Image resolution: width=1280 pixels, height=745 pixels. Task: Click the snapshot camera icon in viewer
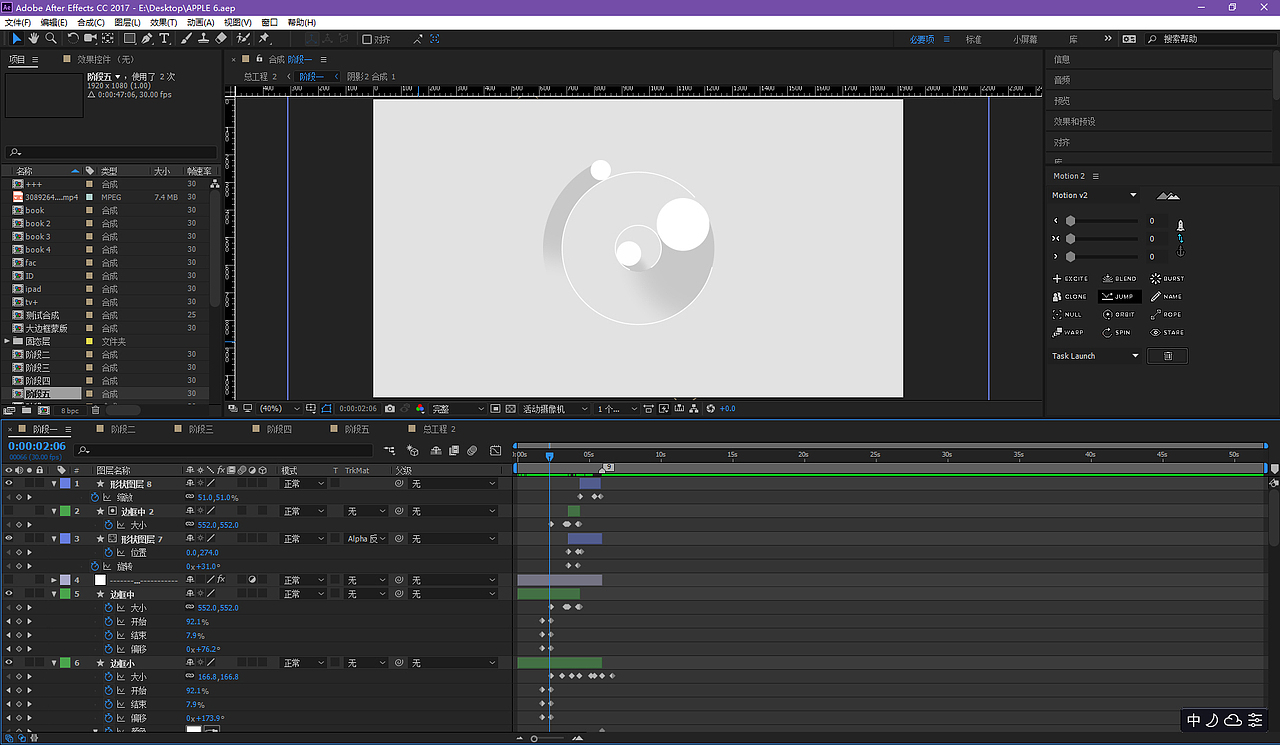pyautogui.click(x=389, y=409)
